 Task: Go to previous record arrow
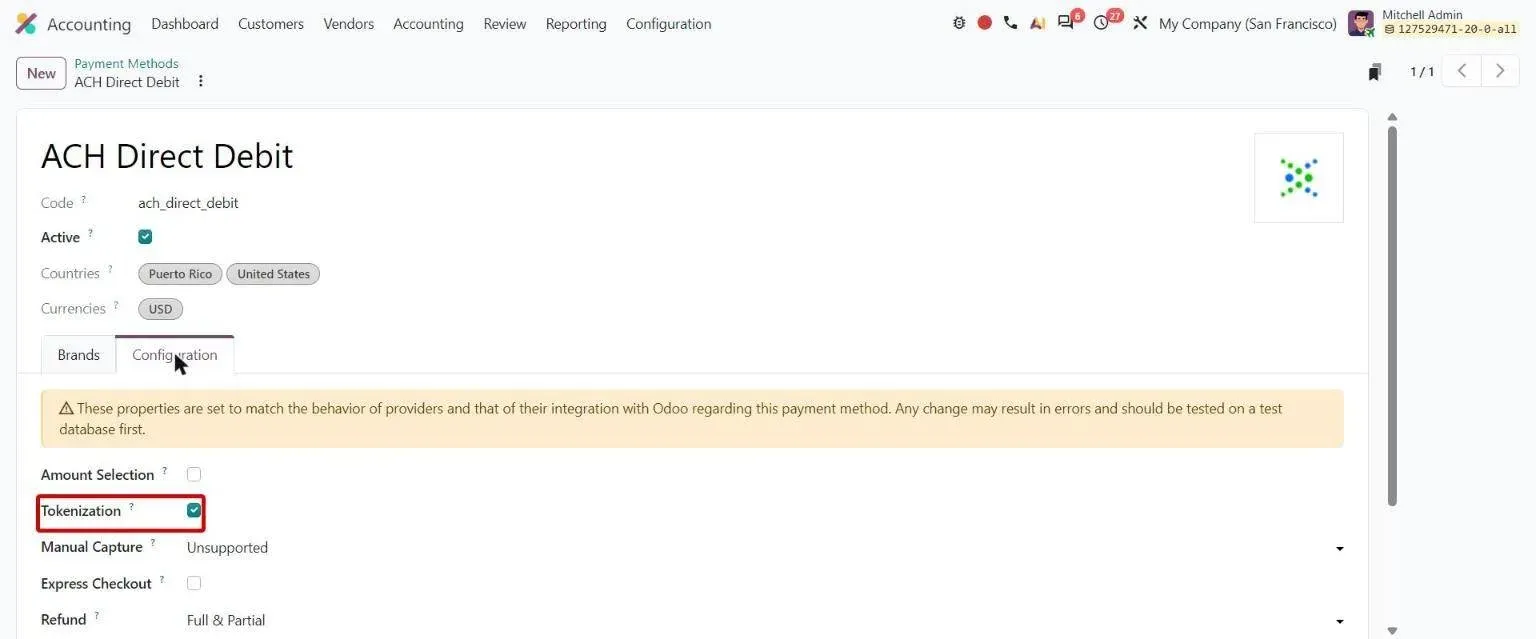(1462, 71)
